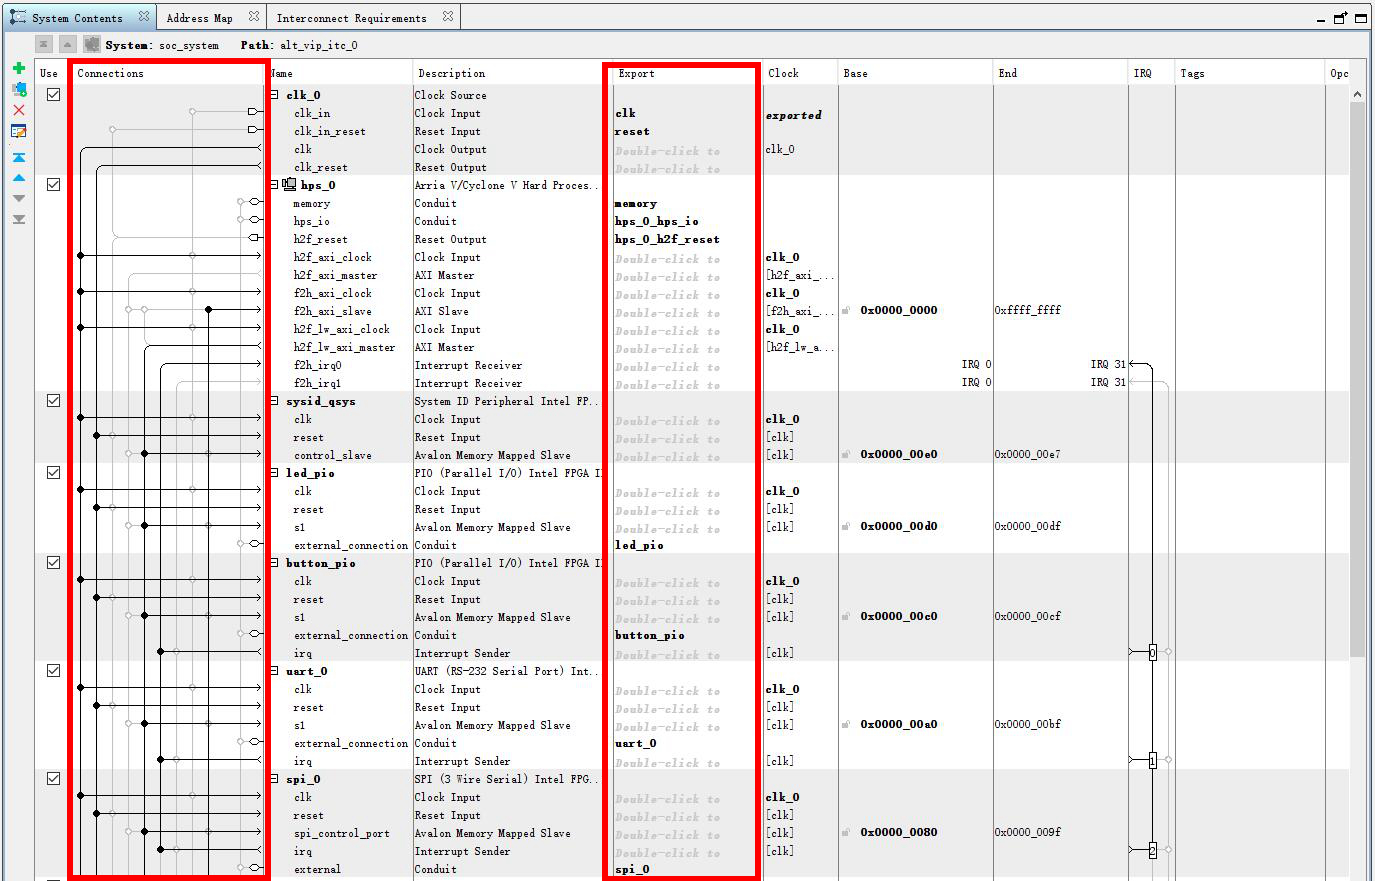
Task: Click the grey drill-into-subsystem icon before System label
Action: pyautogui.click(x=92, y=44)
